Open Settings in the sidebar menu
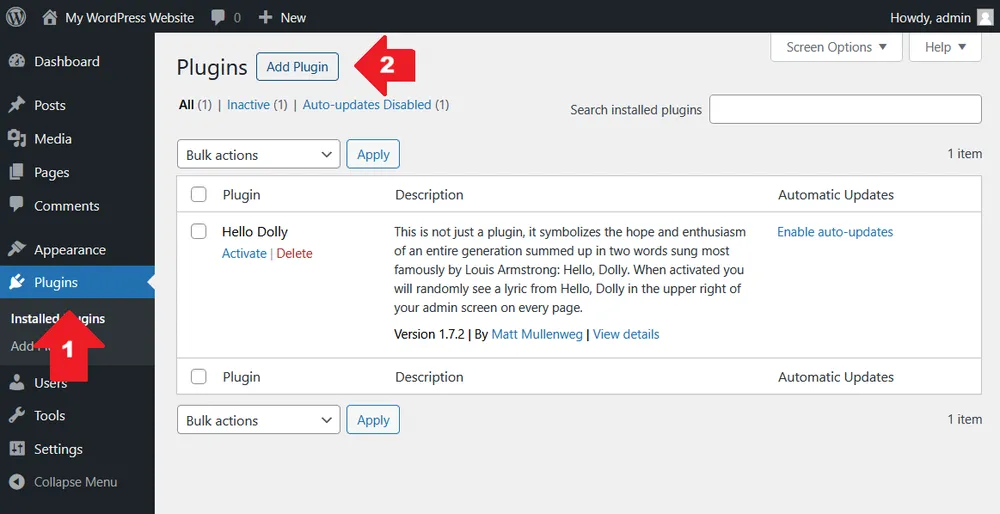This screenshot has width=1000, height=514. coord(58,449)
